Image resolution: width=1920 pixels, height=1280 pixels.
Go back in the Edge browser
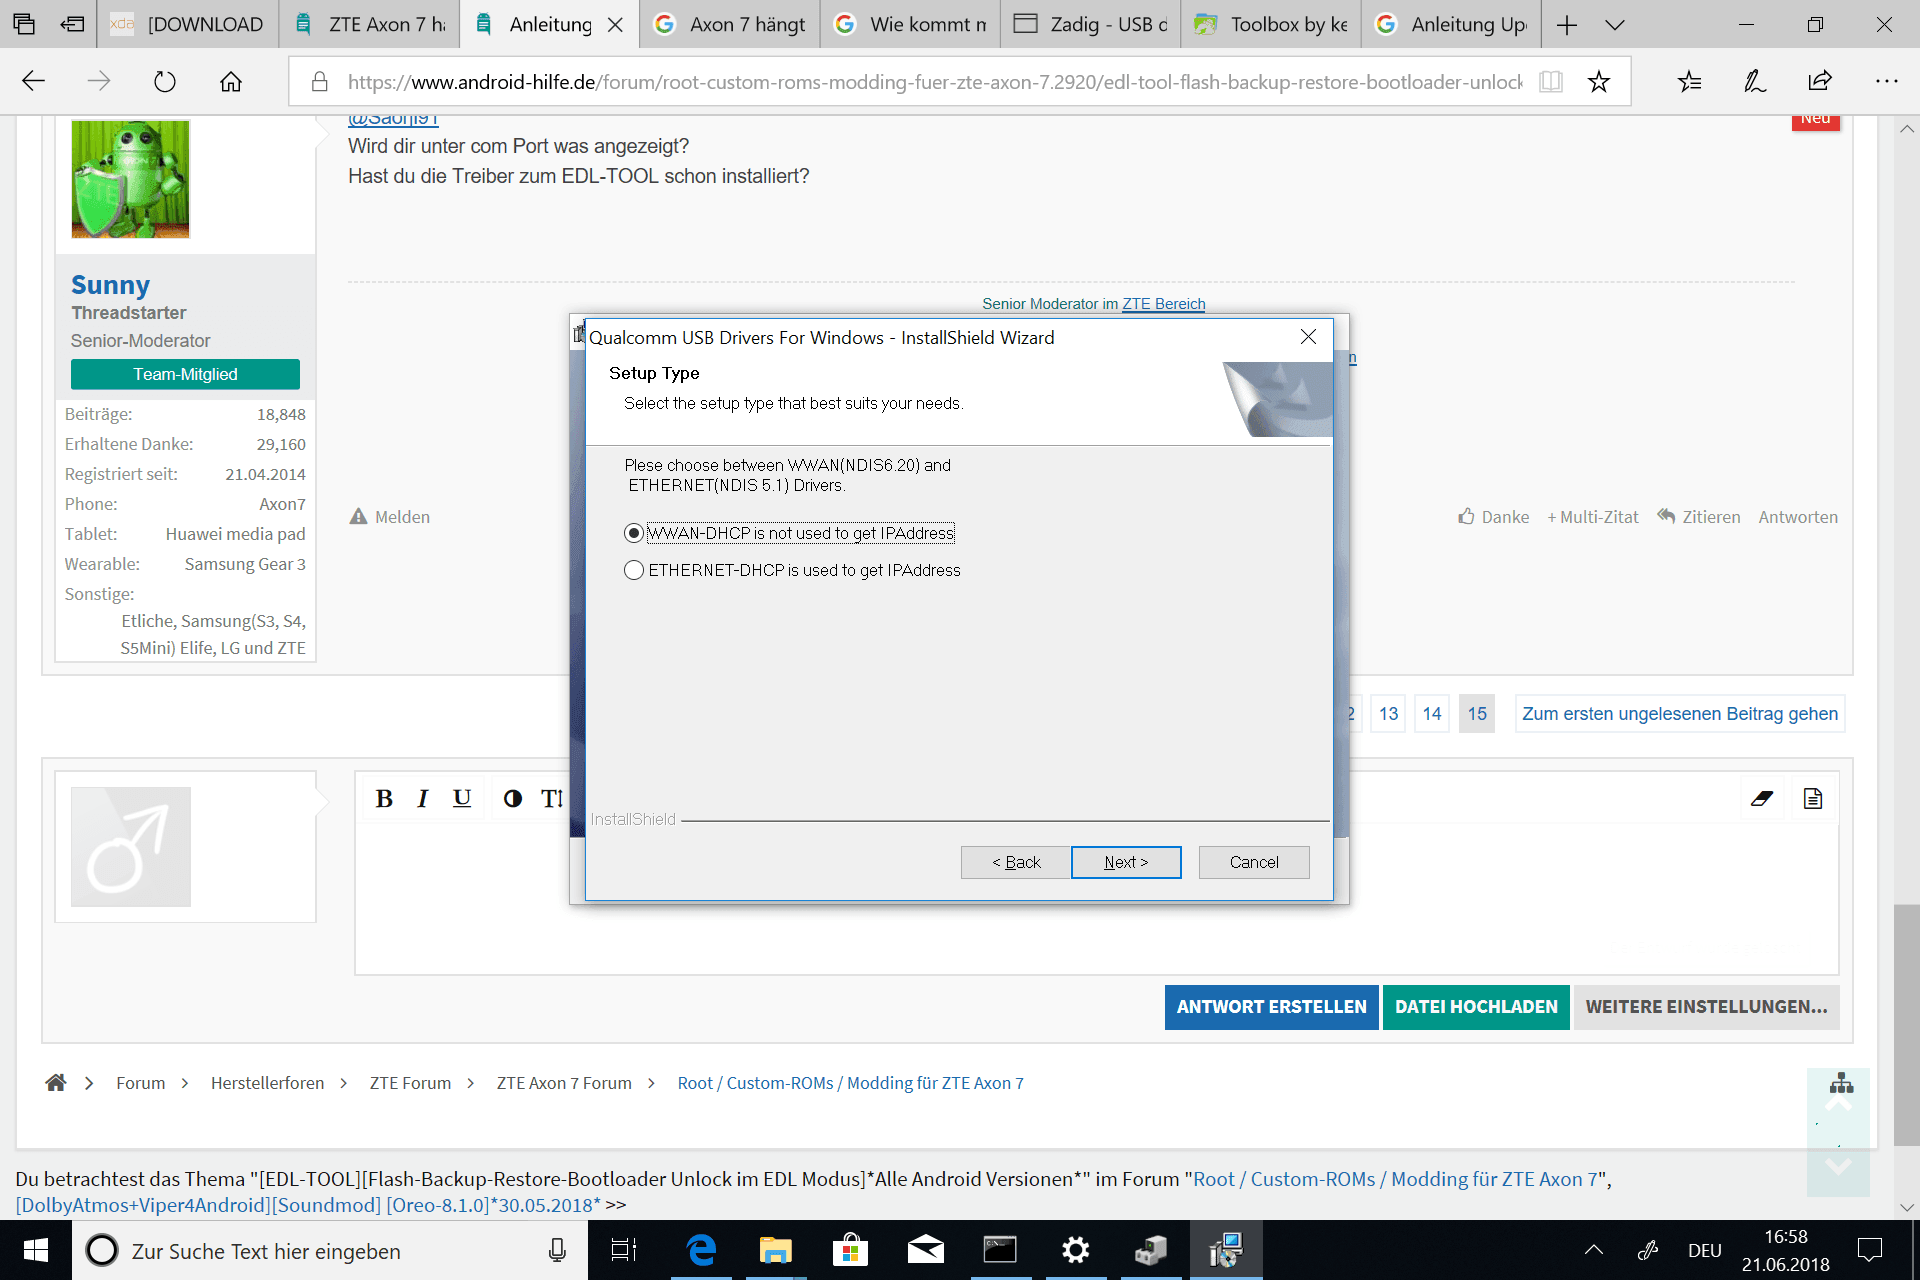click(33, 81)
